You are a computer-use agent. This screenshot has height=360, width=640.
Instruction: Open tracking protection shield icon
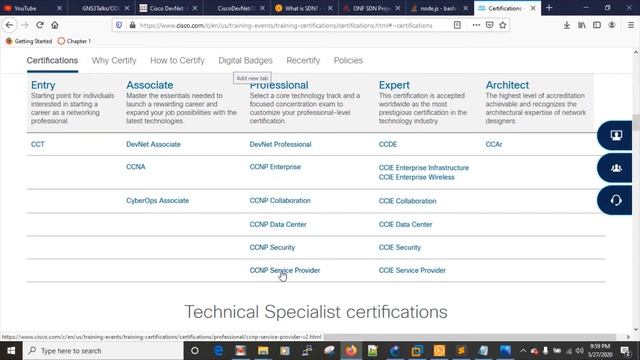pos(119,25)
